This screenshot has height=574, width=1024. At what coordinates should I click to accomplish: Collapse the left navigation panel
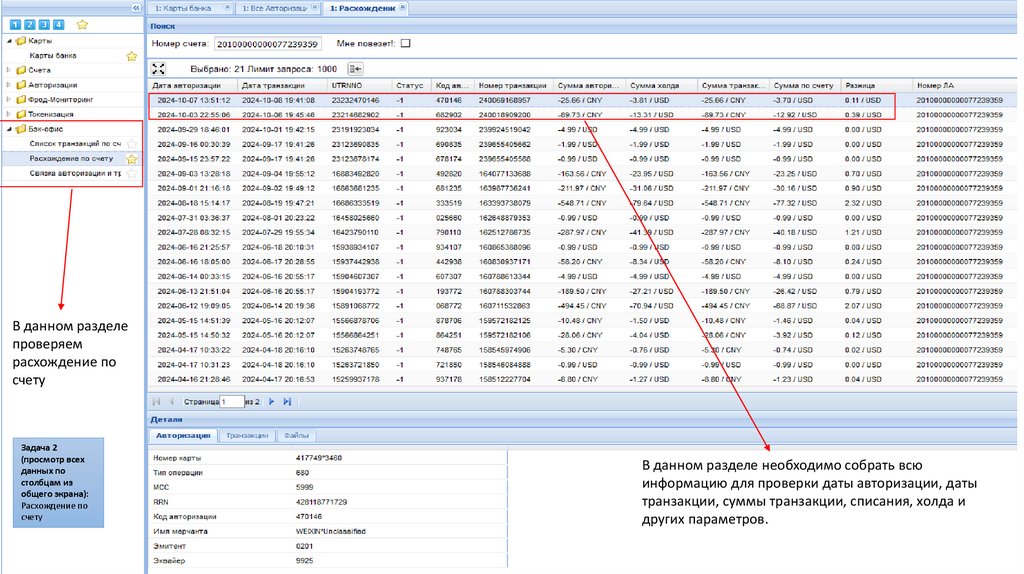(136, 7)
